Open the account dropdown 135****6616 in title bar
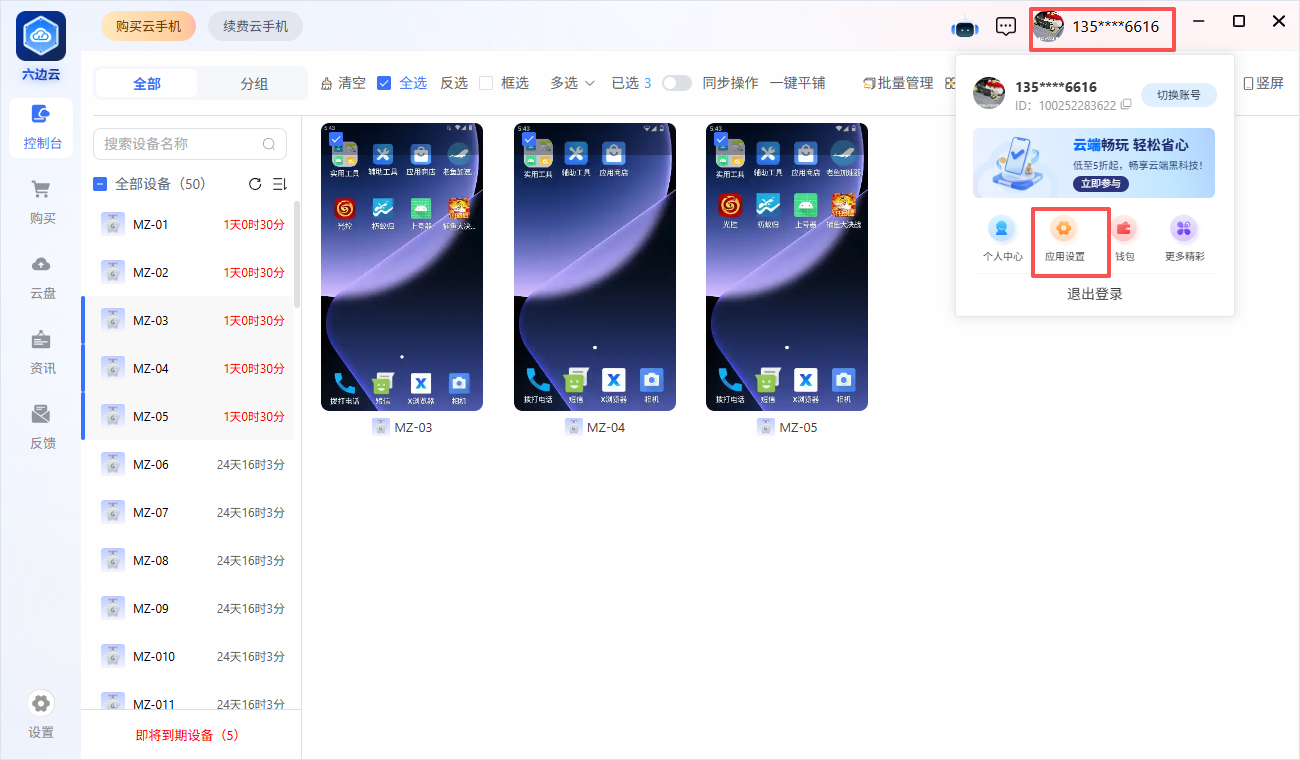 (1102, 27)
